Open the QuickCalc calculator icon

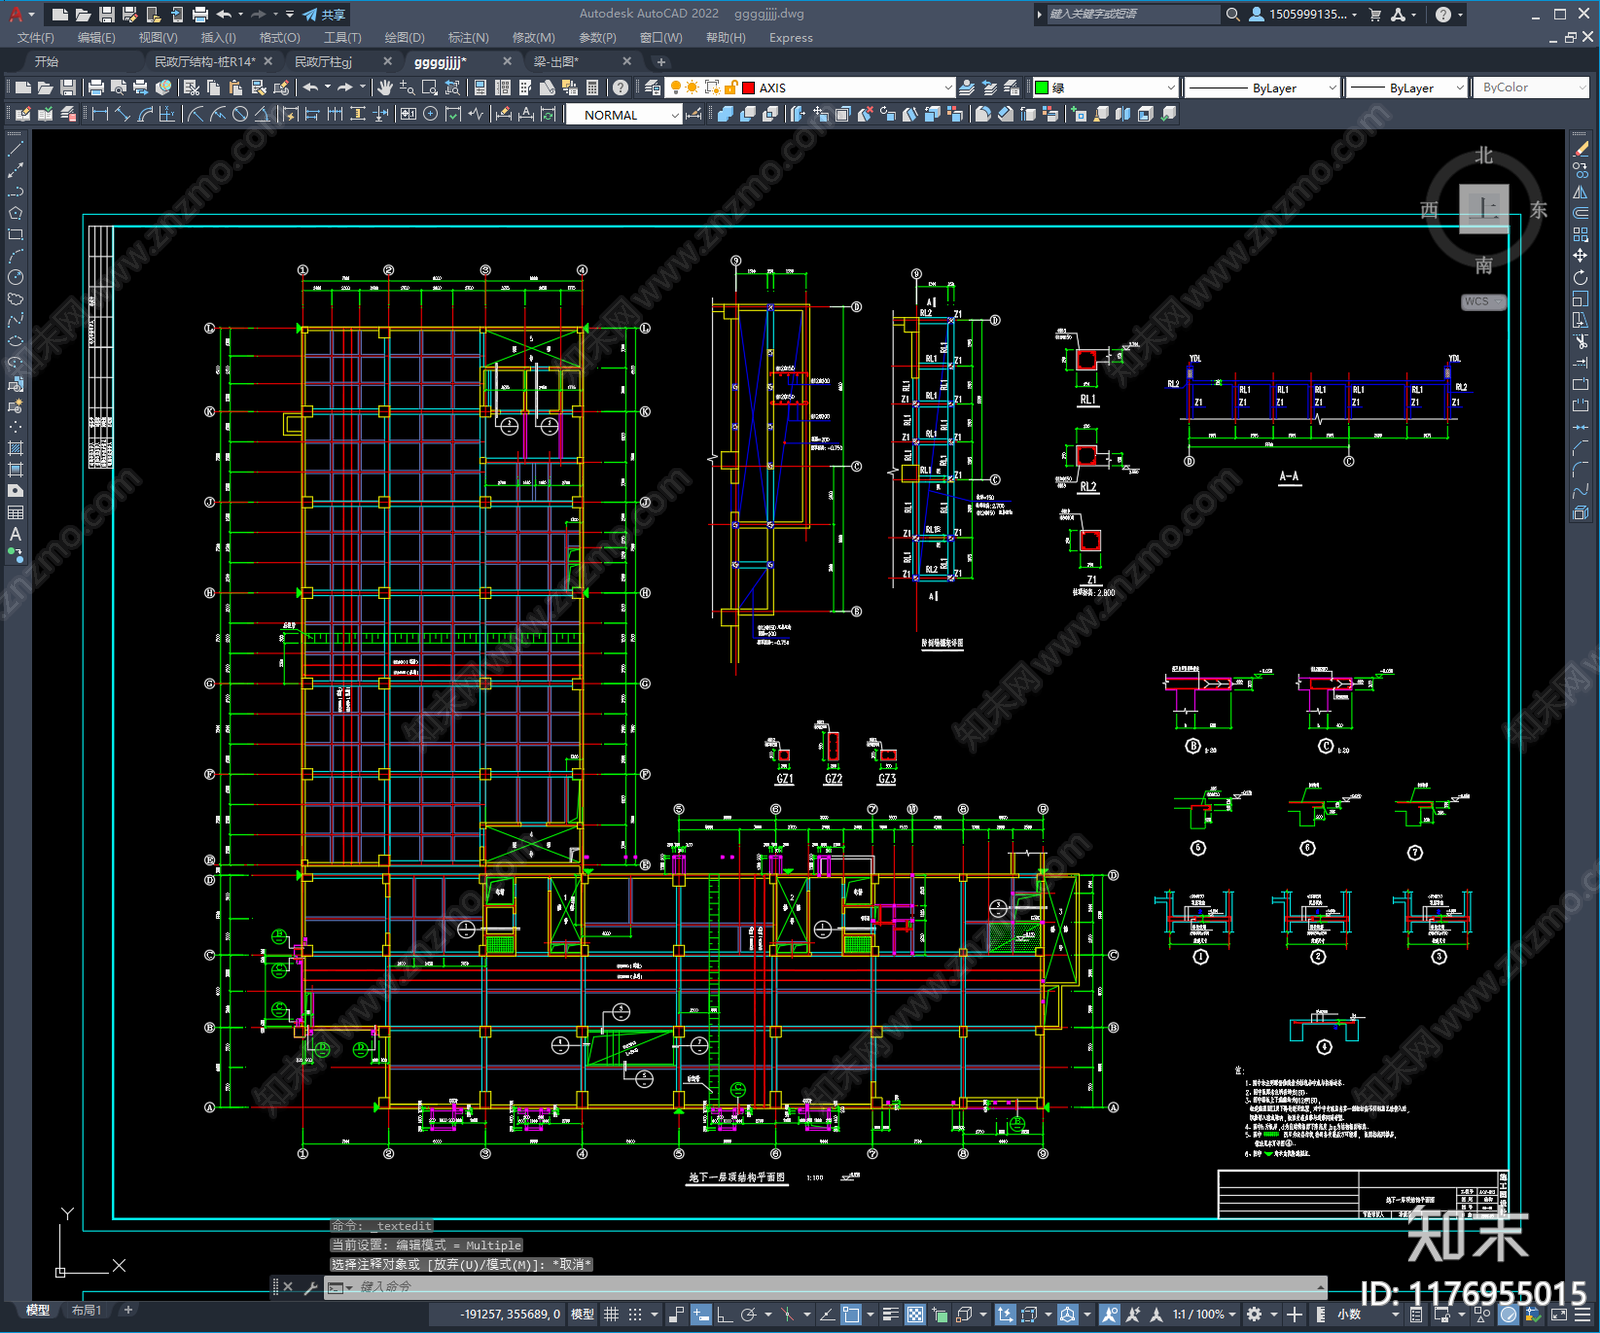[592, 88]
